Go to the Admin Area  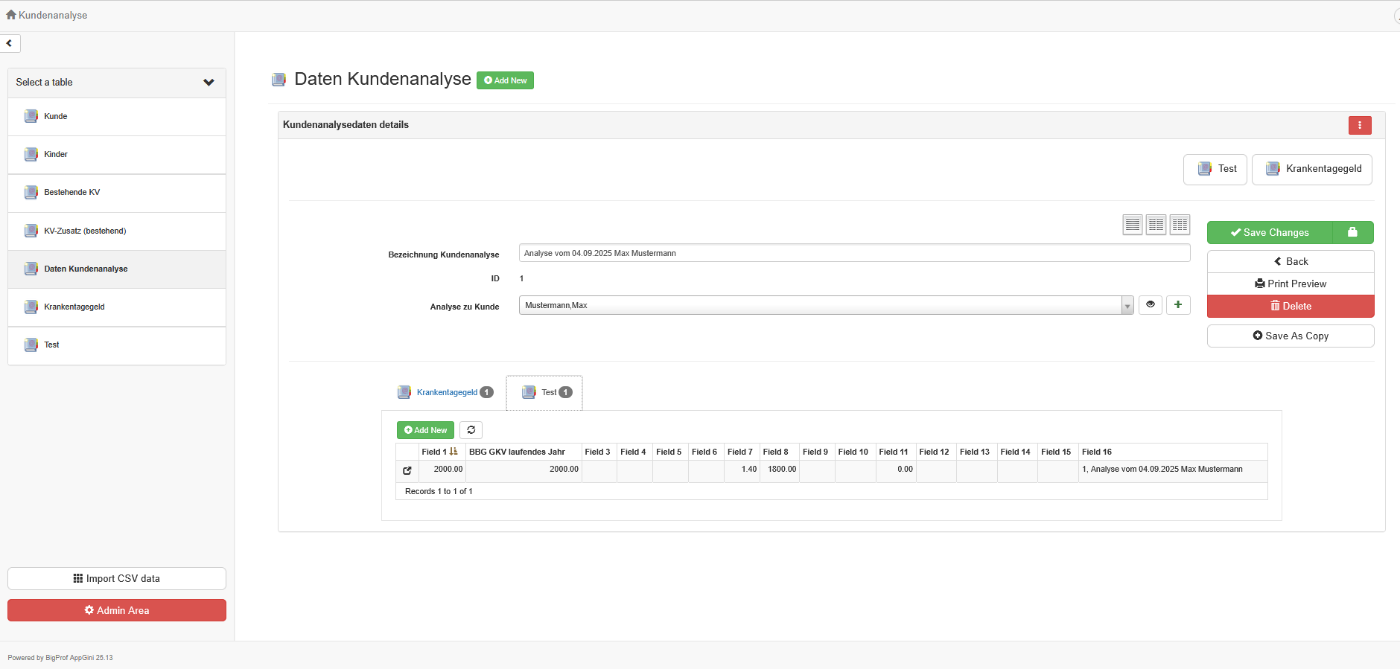117,610
